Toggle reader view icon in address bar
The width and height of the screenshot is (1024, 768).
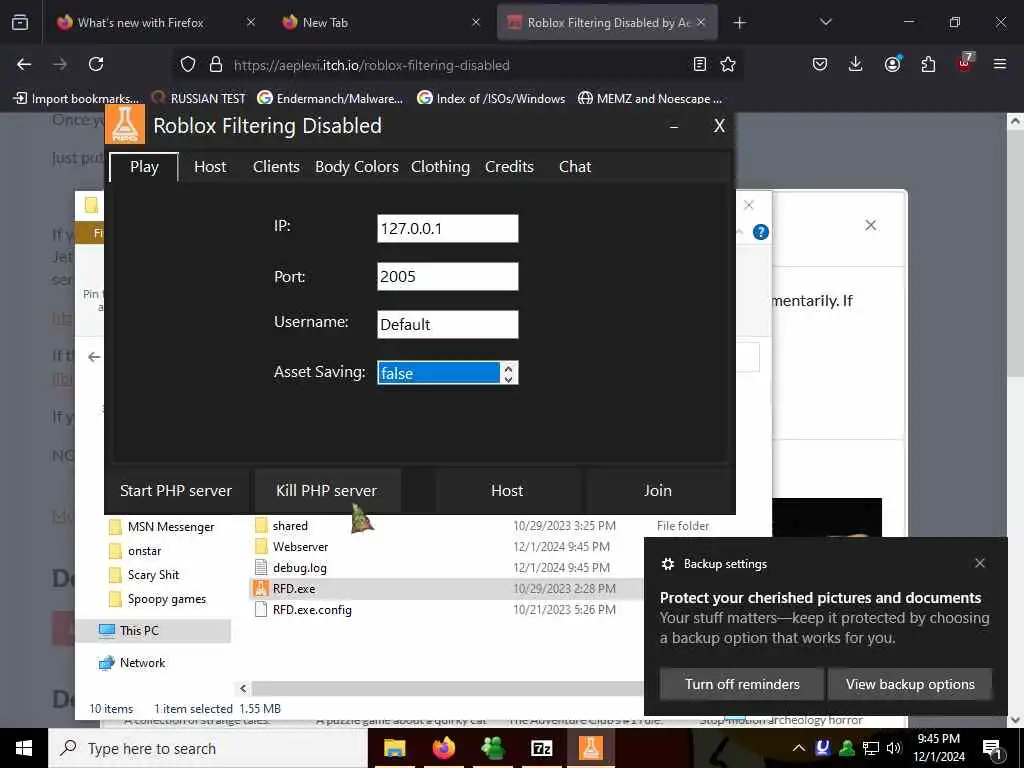pos(699,64)
